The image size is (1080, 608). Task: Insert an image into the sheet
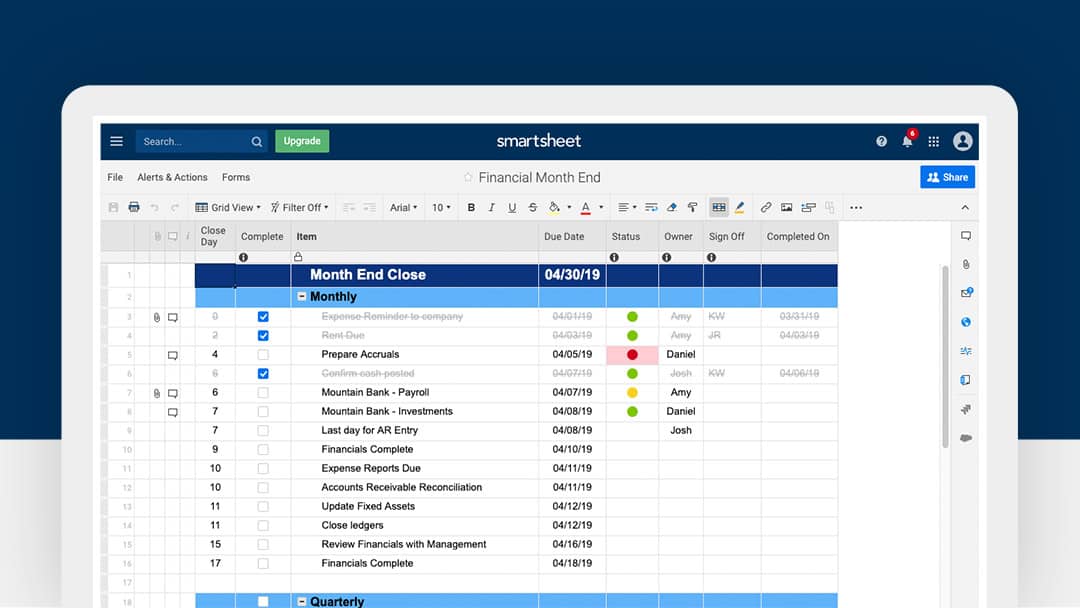[x=786, y=207]
